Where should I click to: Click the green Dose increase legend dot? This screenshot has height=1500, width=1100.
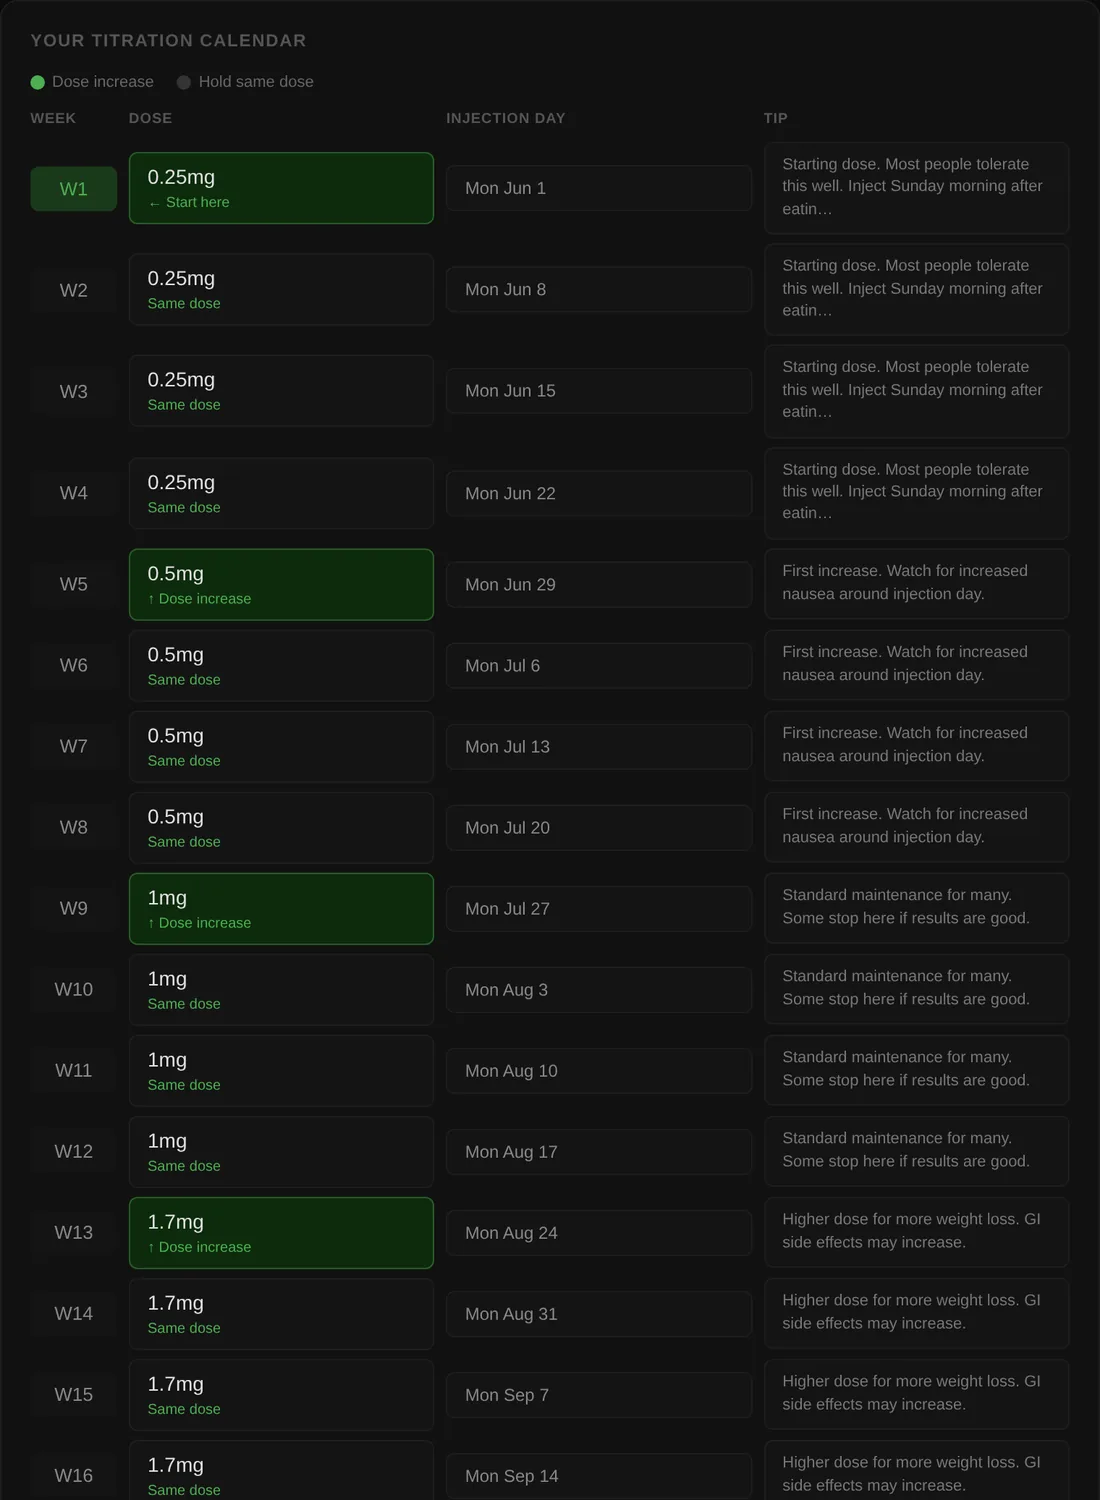point(38,82)
